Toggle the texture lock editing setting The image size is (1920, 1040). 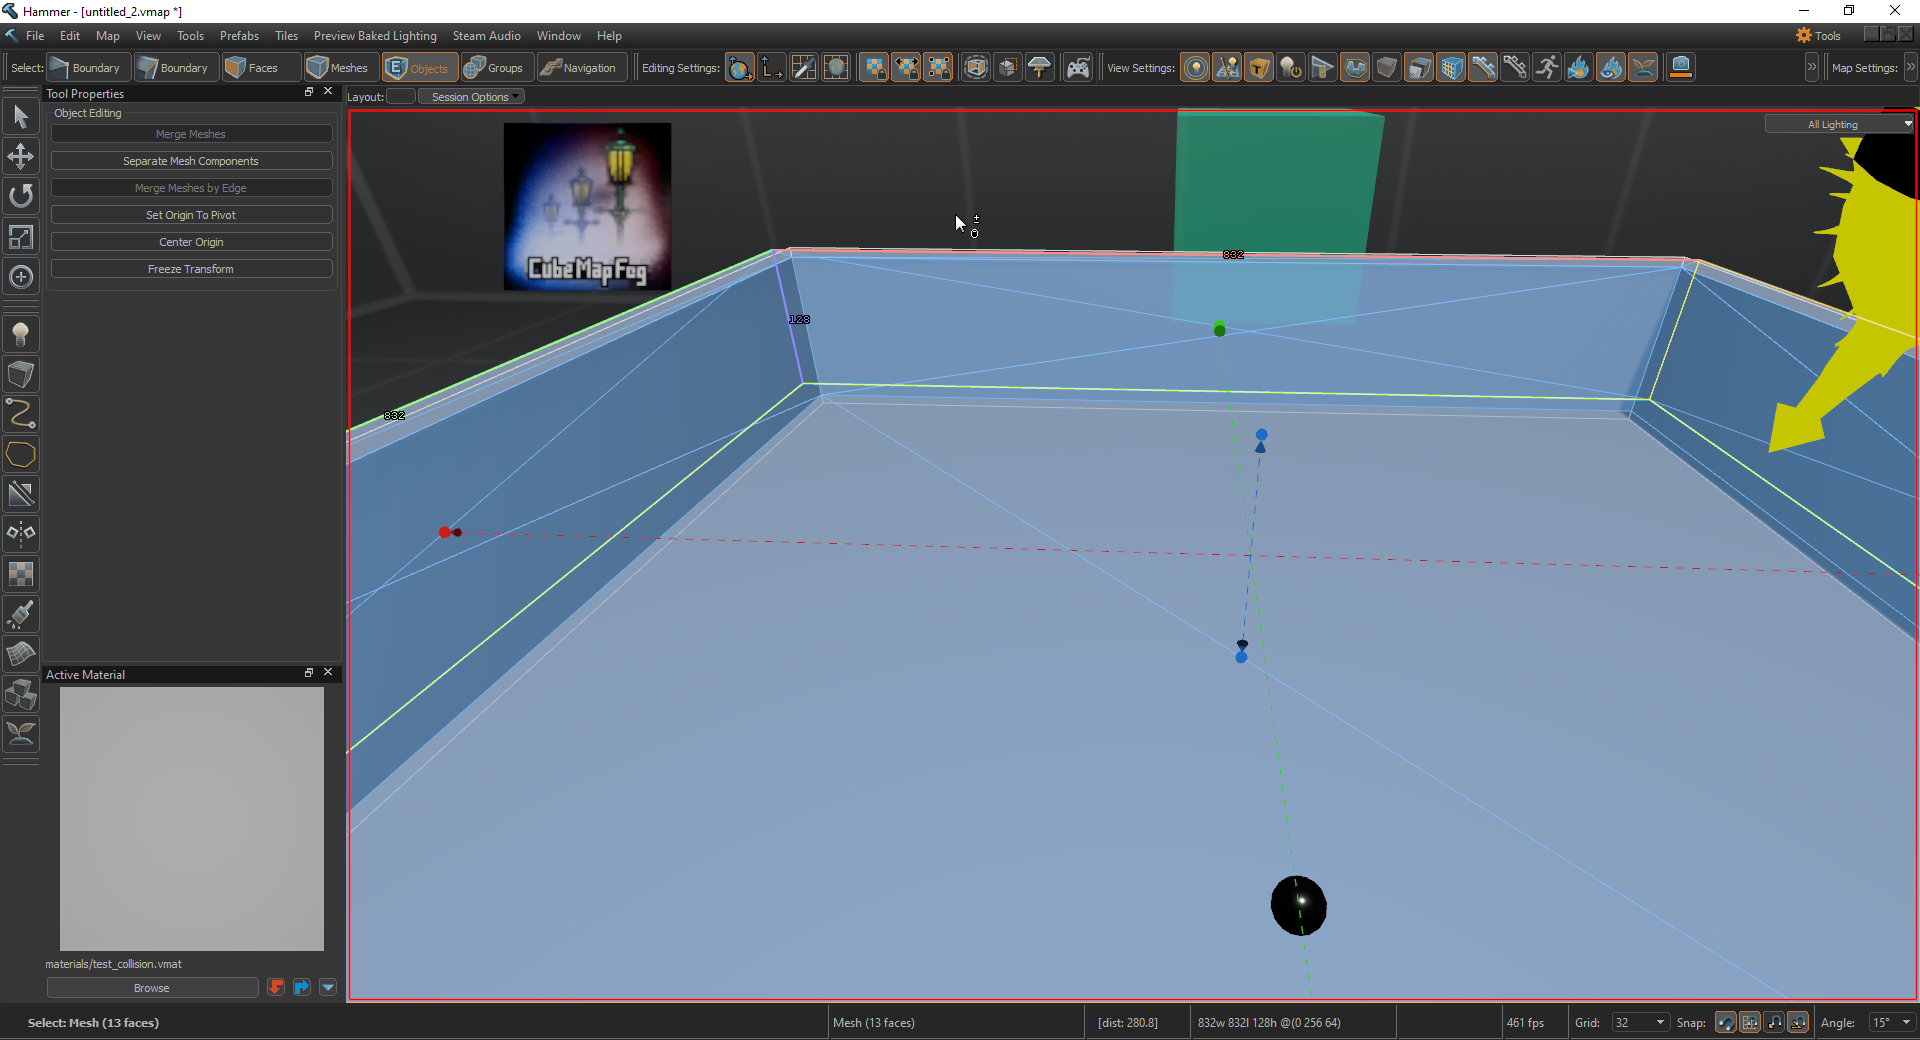(874, 67)
